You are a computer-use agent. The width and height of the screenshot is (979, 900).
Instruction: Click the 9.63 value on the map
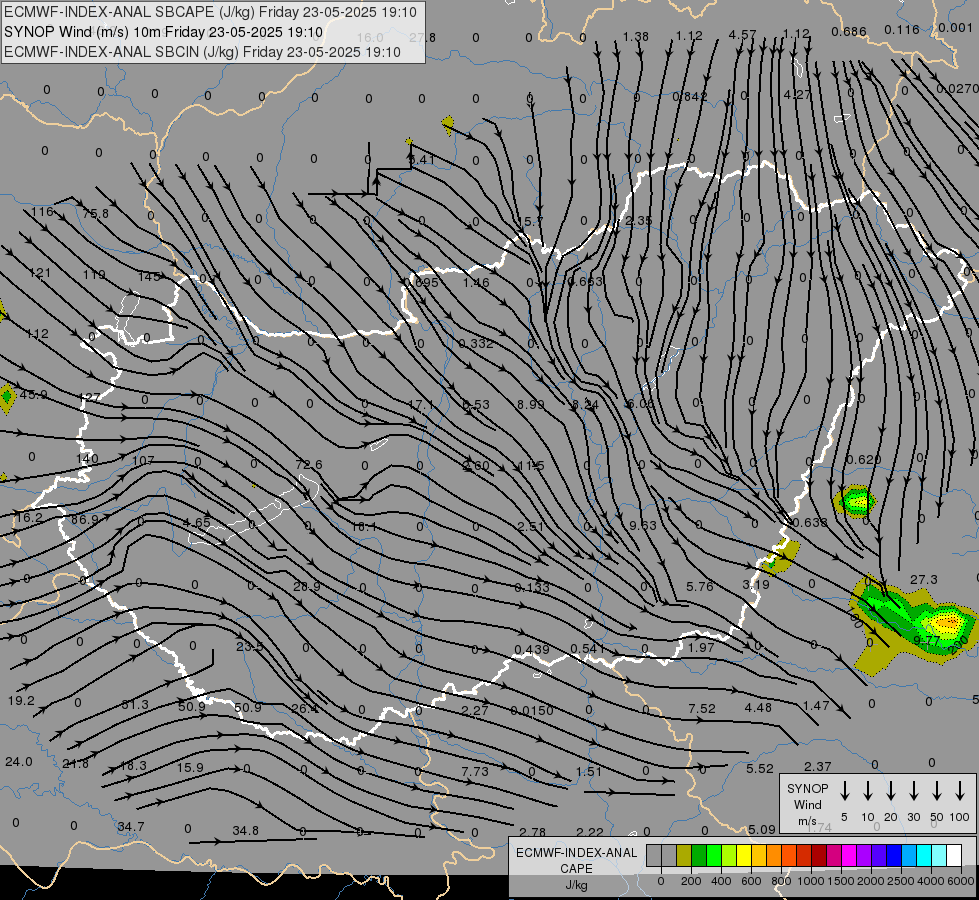pyautogui.click(x=643, y=525)
